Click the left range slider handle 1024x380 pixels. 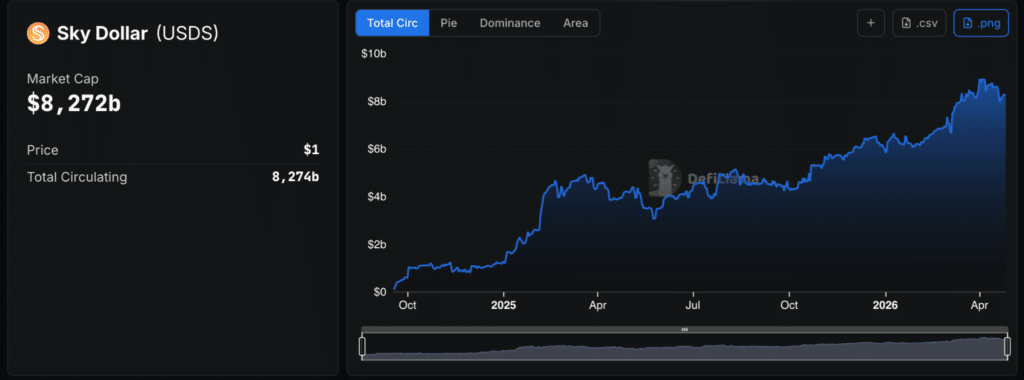[362, 346]
